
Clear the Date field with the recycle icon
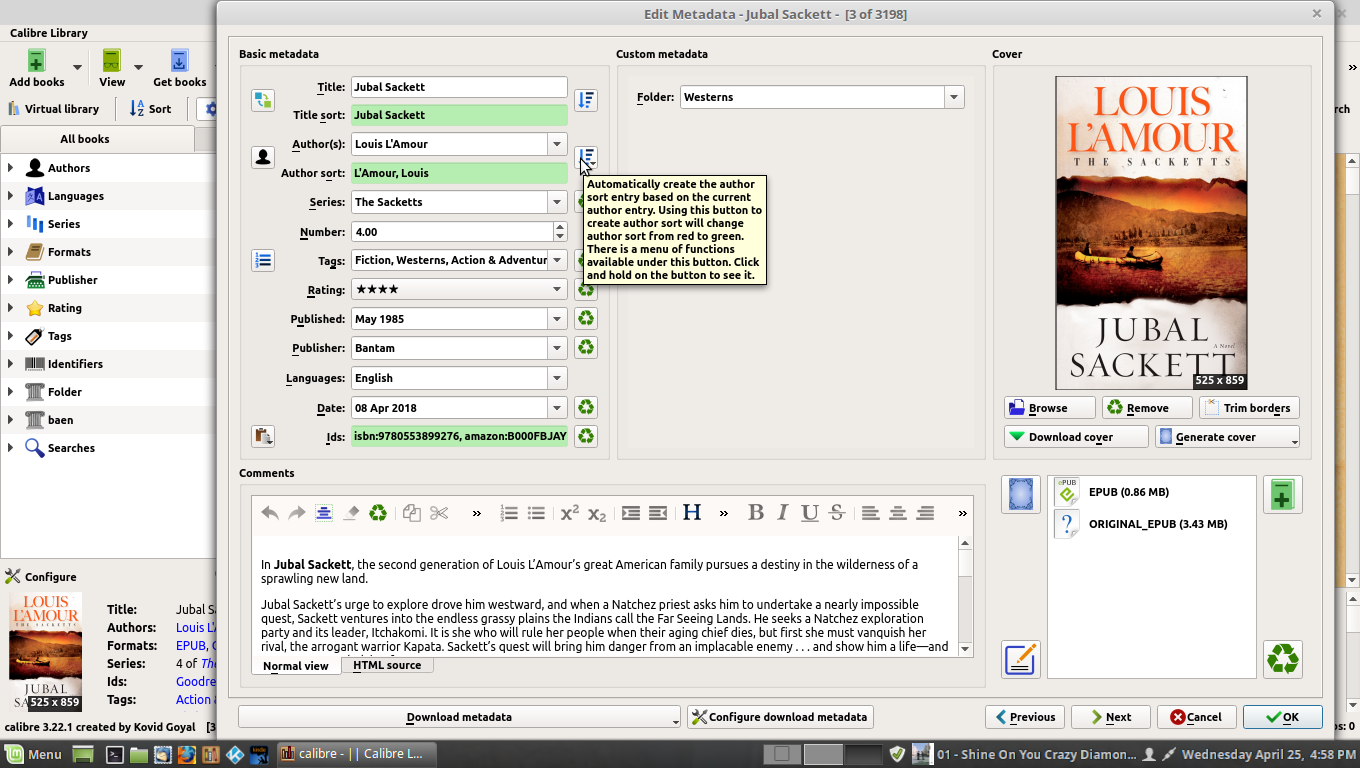pyautogui.click(x=586, y=407)
